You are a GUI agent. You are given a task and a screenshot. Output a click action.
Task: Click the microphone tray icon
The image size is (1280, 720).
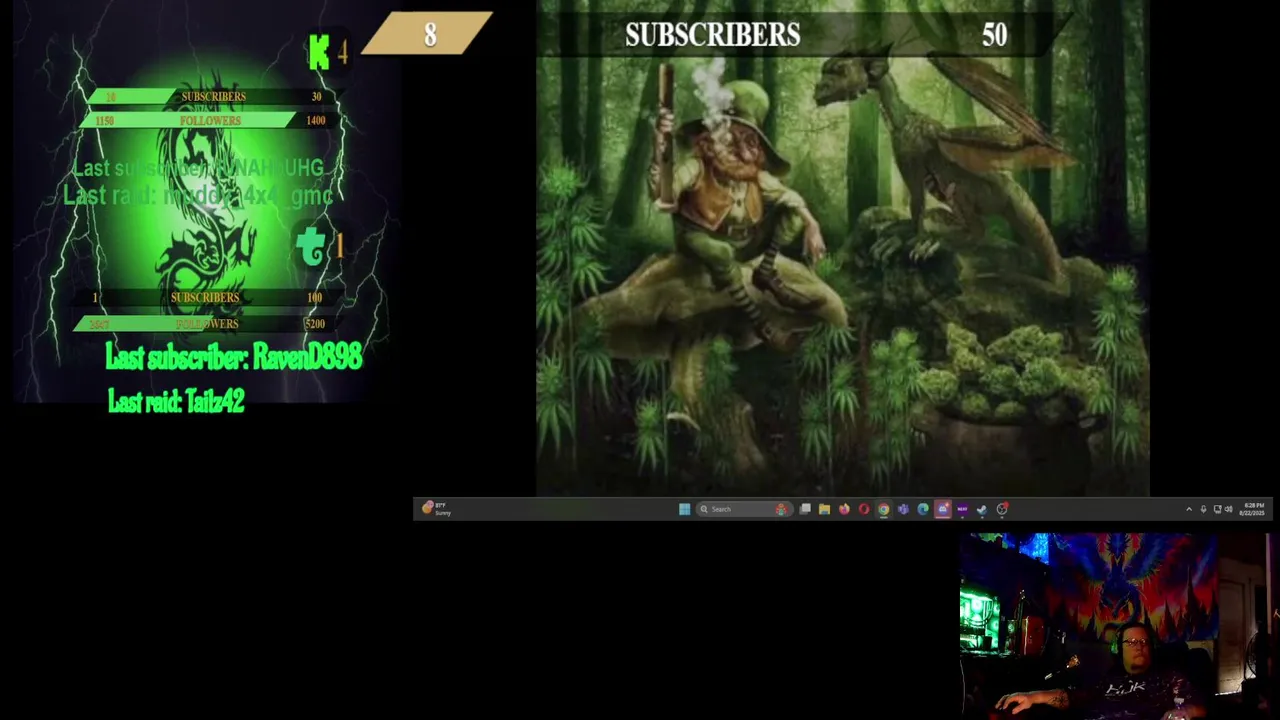click(x=1203, y=509)
